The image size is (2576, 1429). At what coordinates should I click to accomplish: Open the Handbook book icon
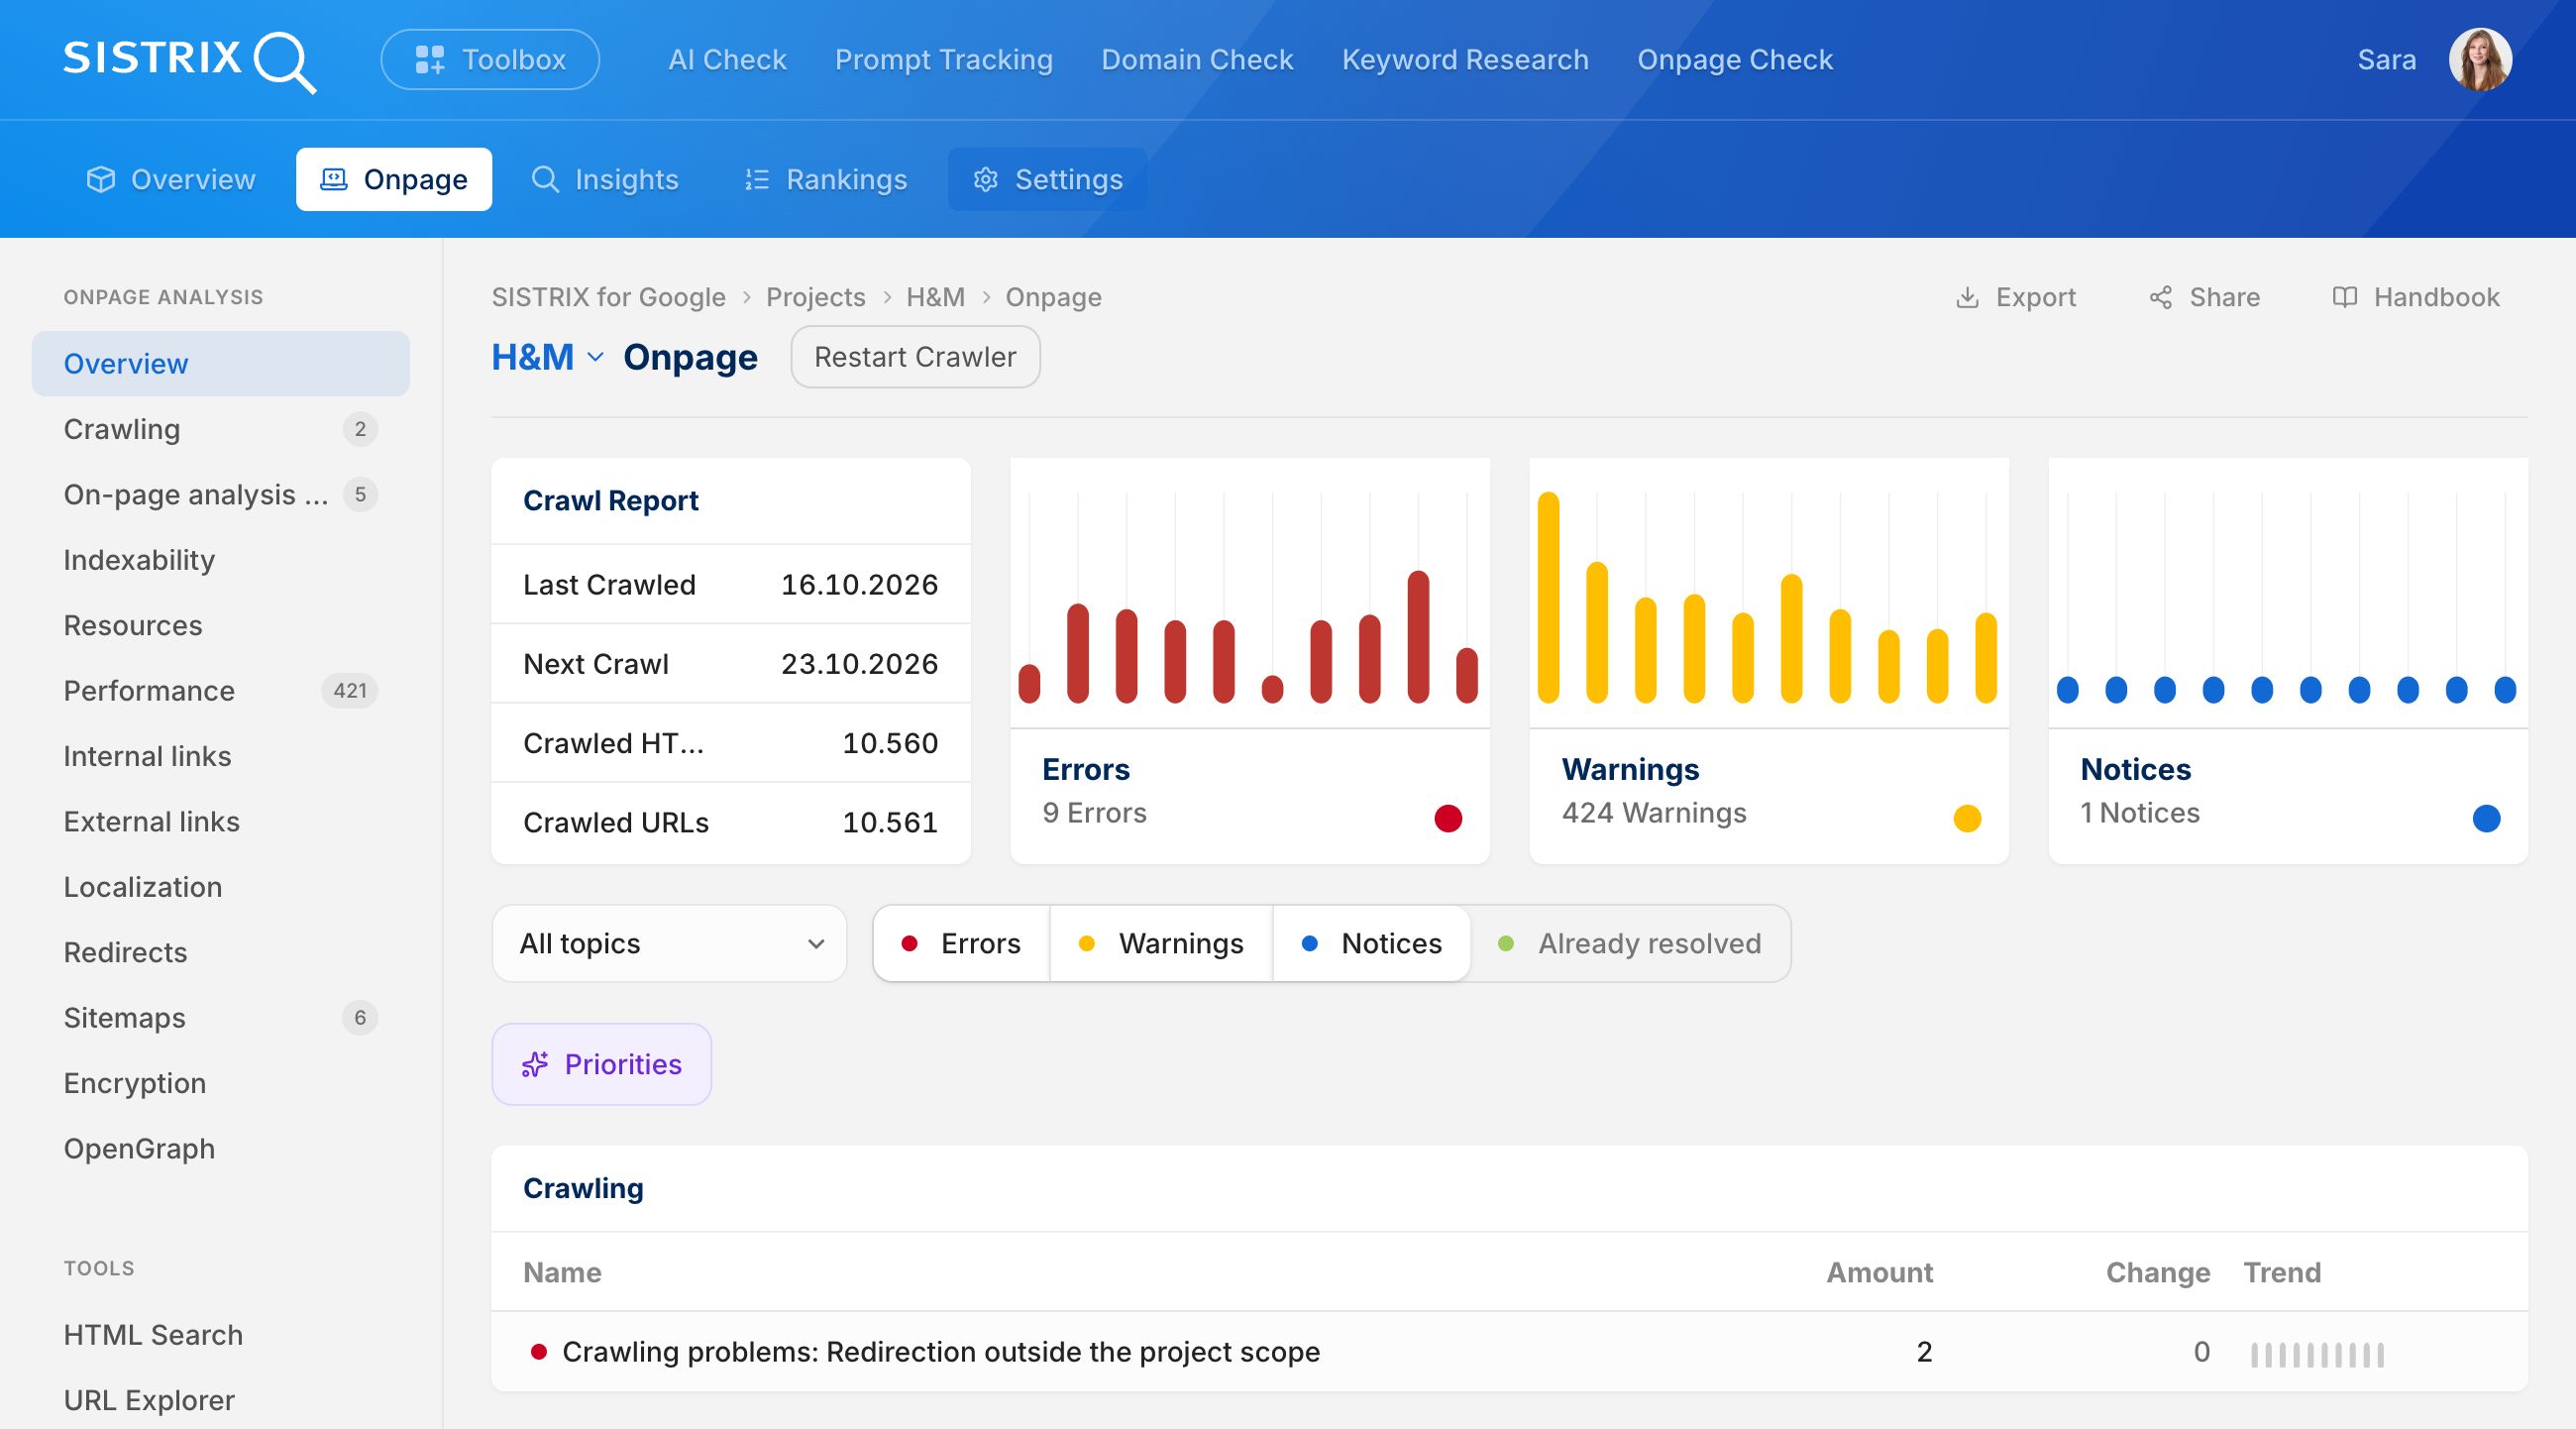2344,297
